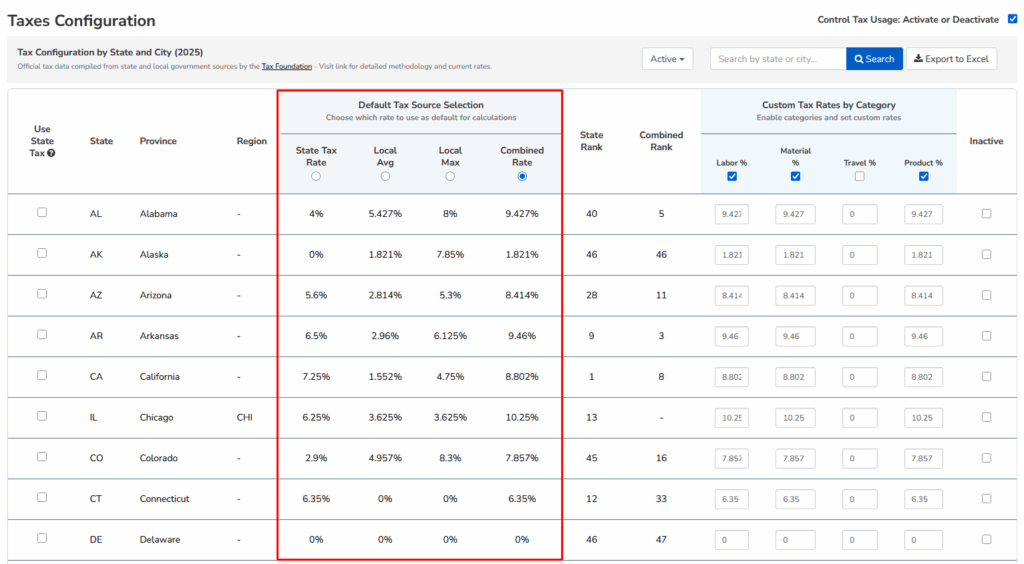Select Local Max radio button
The height and width of the screenshot is (564, 1024).
coord(450,176)
